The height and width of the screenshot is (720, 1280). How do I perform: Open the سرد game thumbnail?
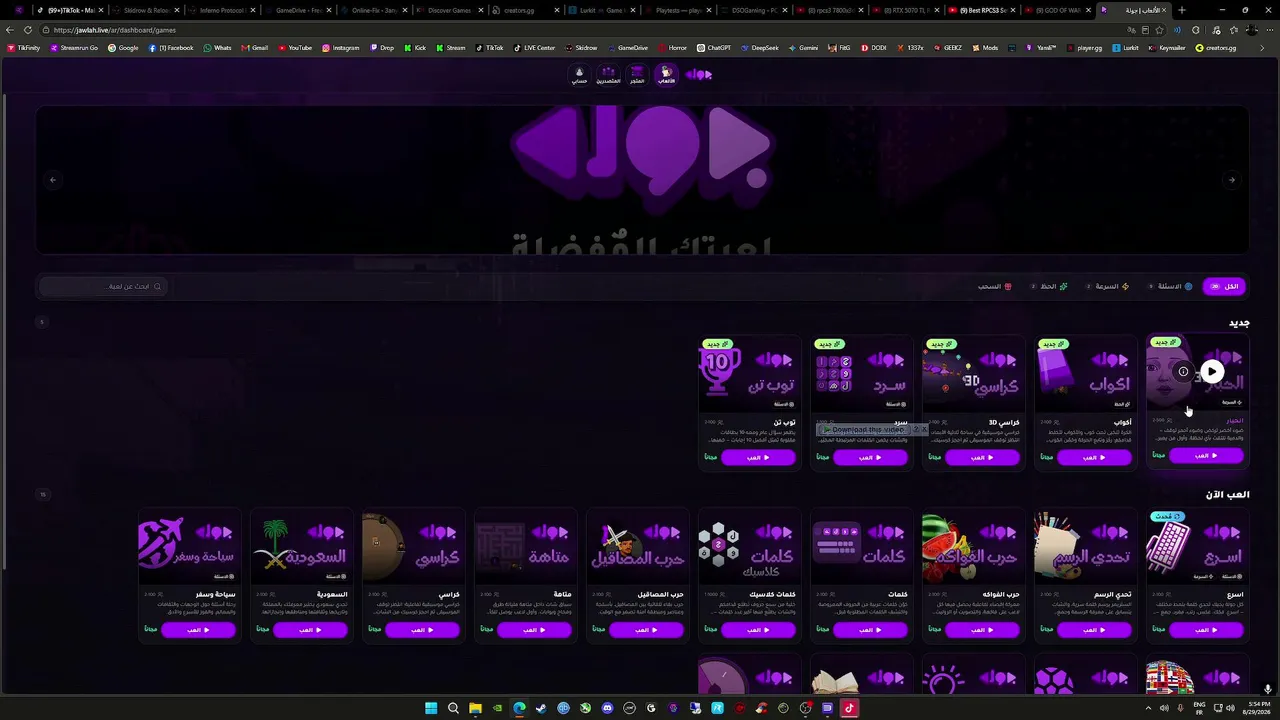[861, 372]
